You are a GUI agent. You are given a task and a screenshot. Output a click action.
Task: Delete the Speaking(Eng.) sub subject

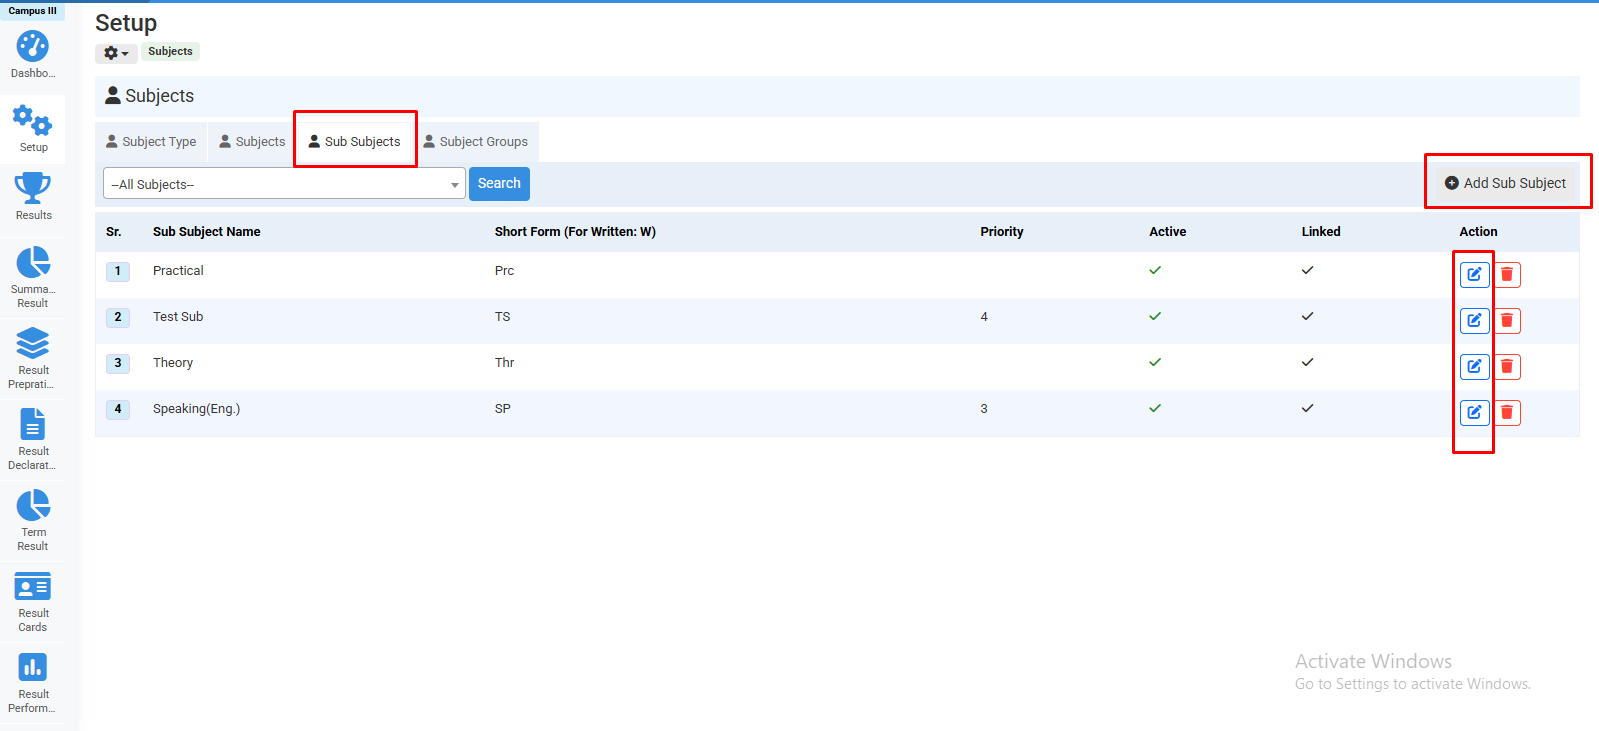[1507, 412]
